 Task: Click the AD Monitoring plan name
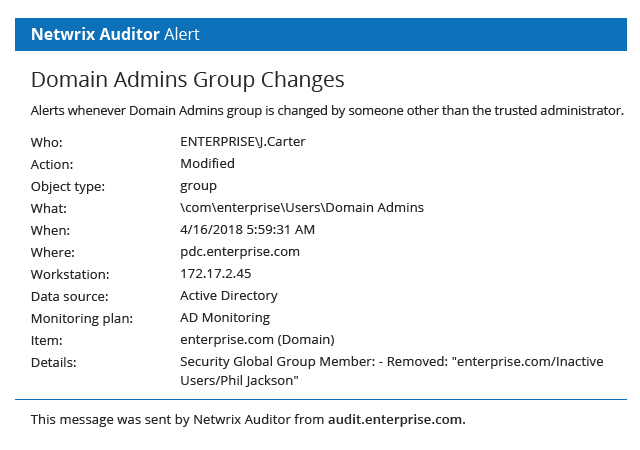(x=225, y=317)
